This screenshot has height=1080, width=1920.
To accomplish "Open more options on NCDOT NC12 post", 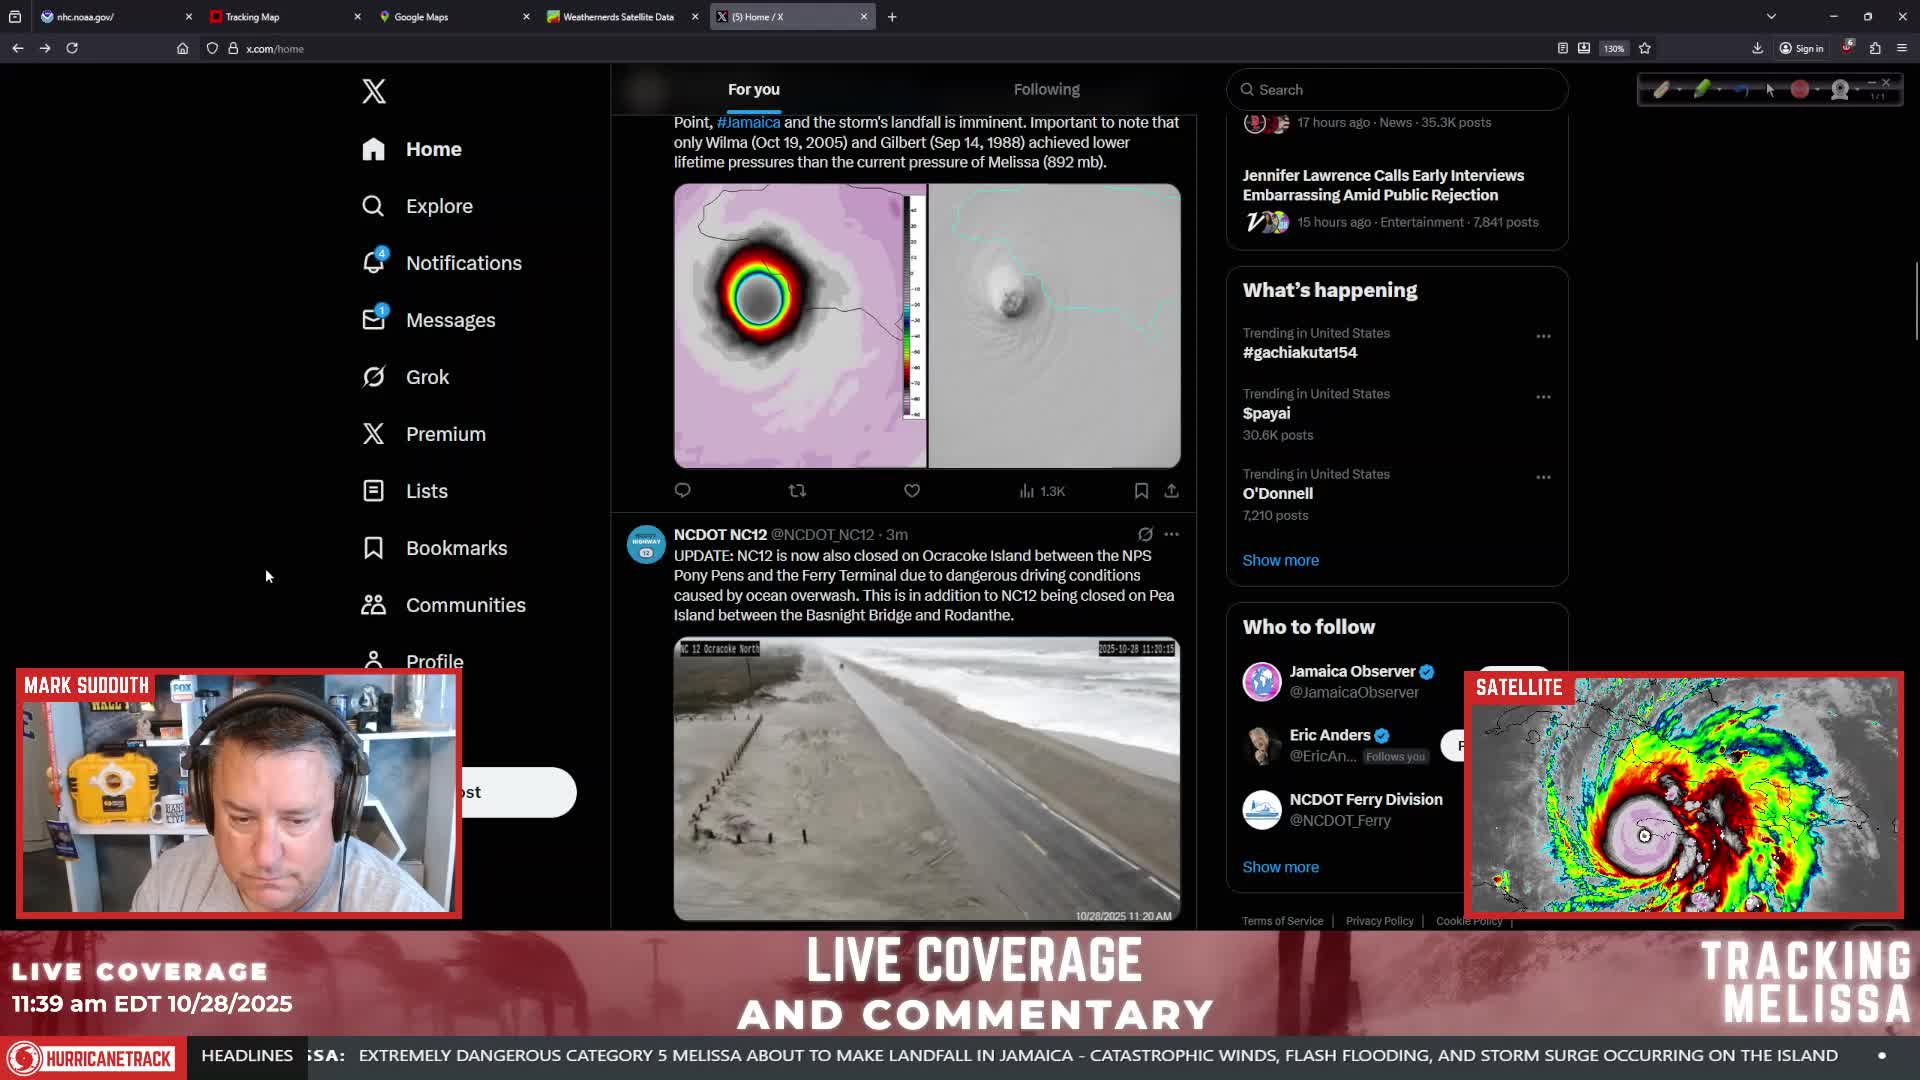I will coord(1171,534).
